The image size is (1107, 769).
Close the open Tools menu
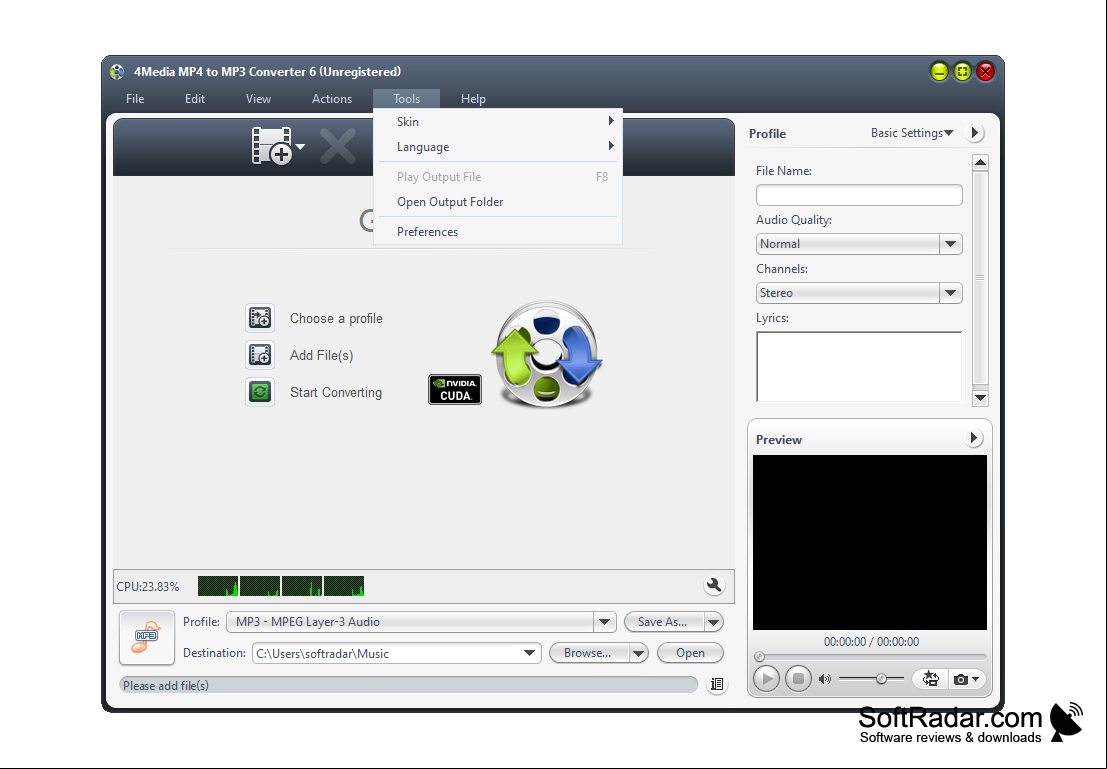[x=407, y=99]
